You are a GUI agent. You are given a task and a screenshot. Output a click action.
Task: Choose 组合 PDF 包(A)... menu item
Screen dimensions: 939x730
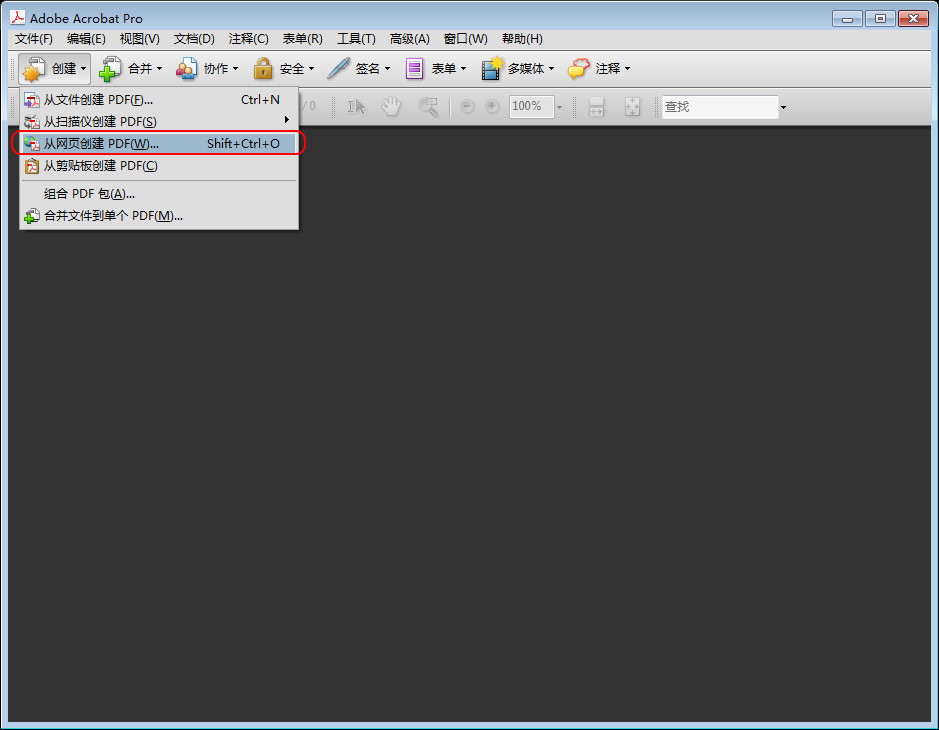tap(159, 194)
